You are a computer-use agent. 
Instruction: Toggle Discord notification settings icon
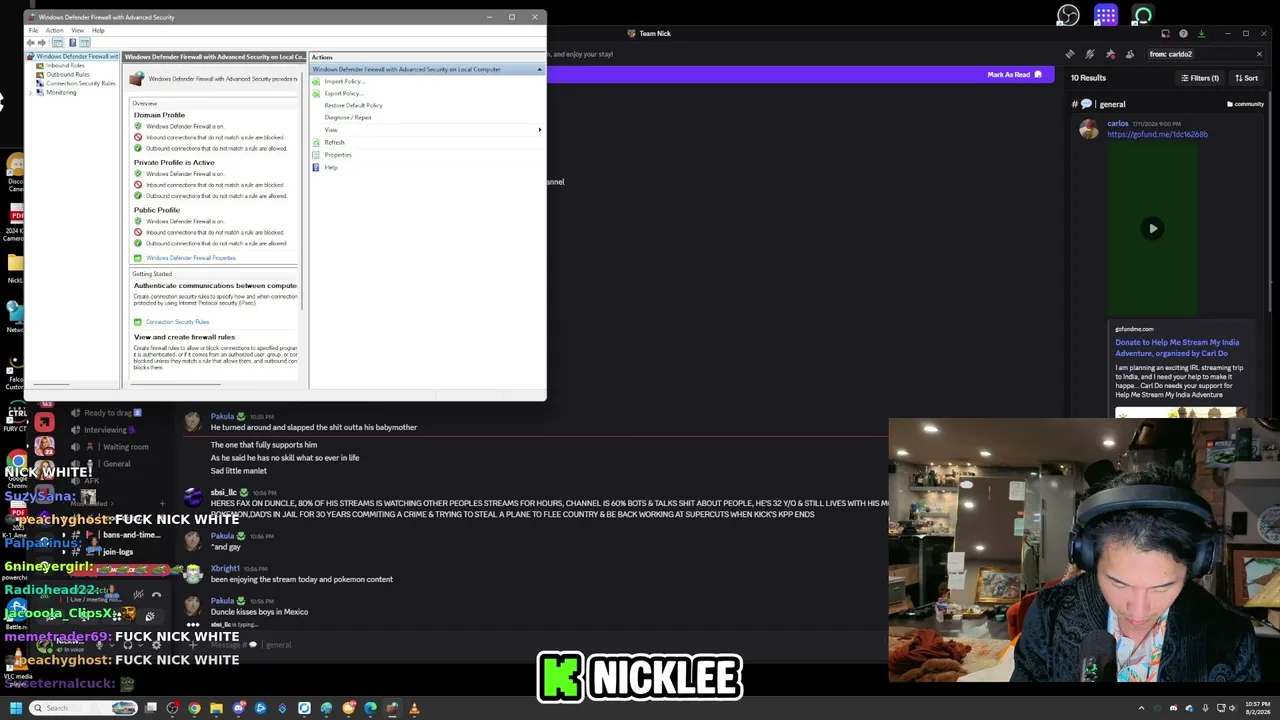(x=1090, y=54)
